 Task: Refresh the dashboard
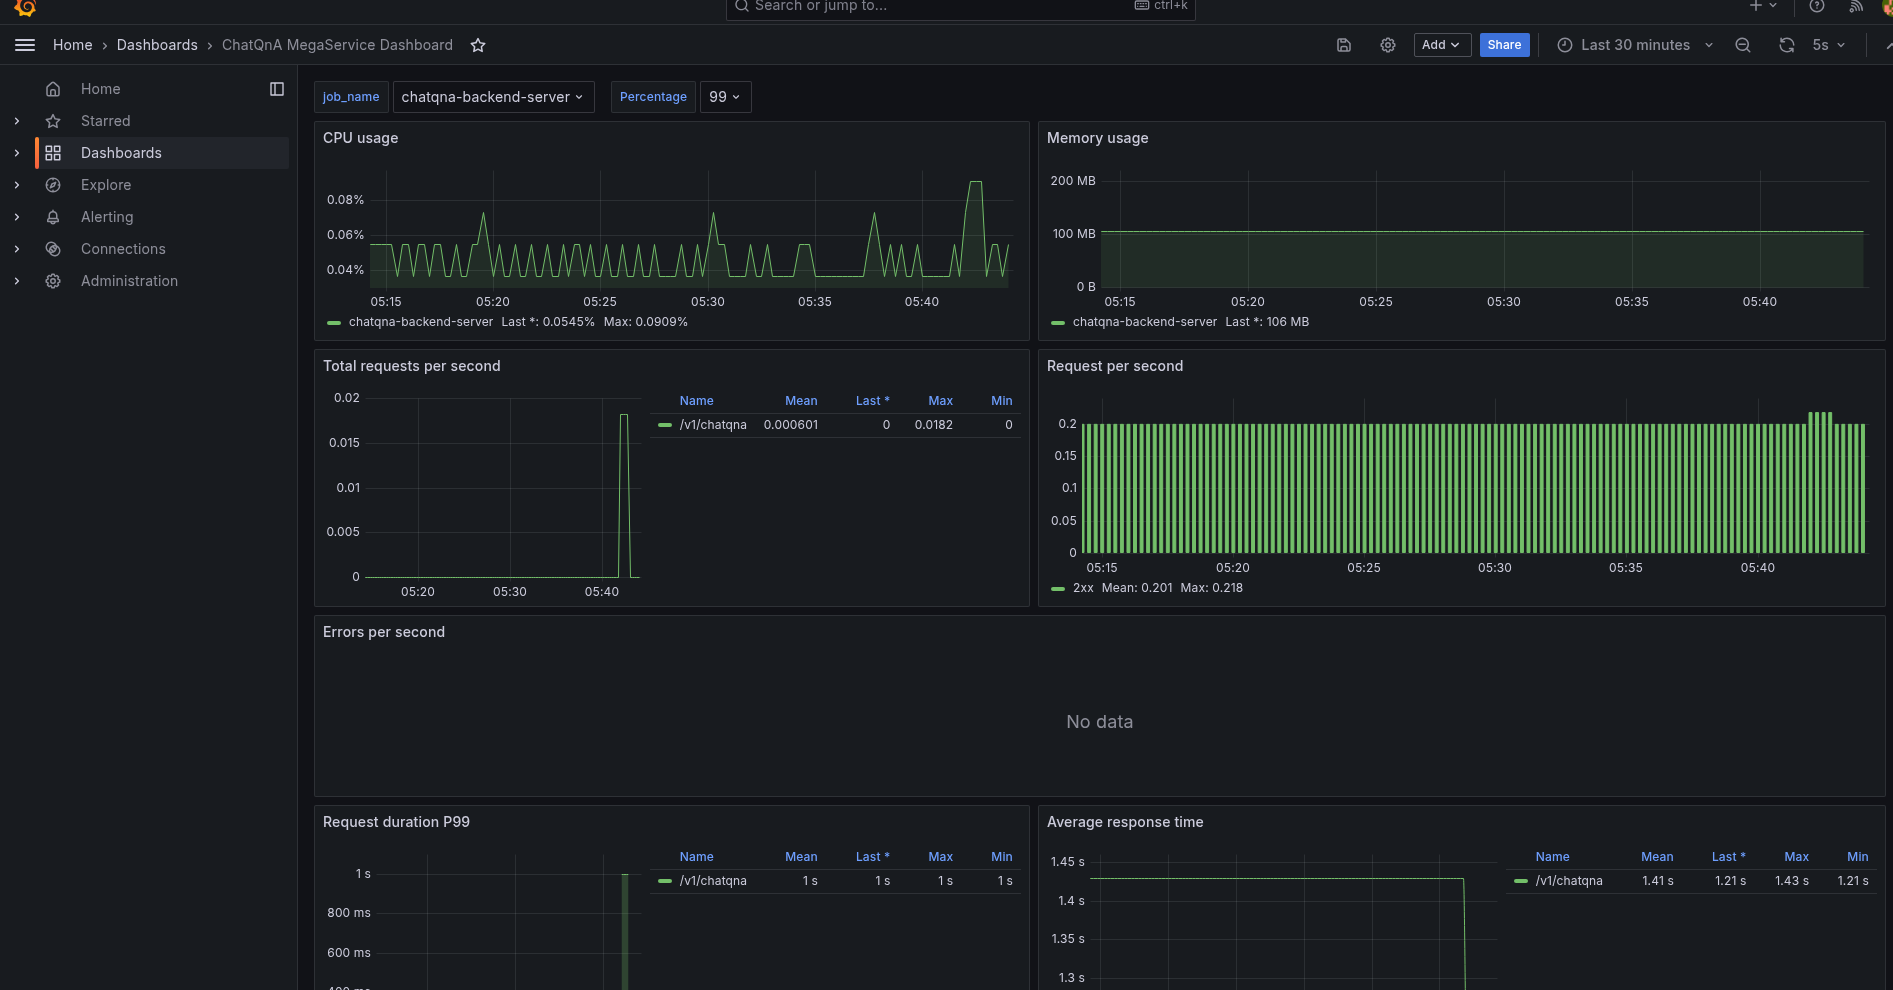pyautogui.click(x=1787, y=45)
